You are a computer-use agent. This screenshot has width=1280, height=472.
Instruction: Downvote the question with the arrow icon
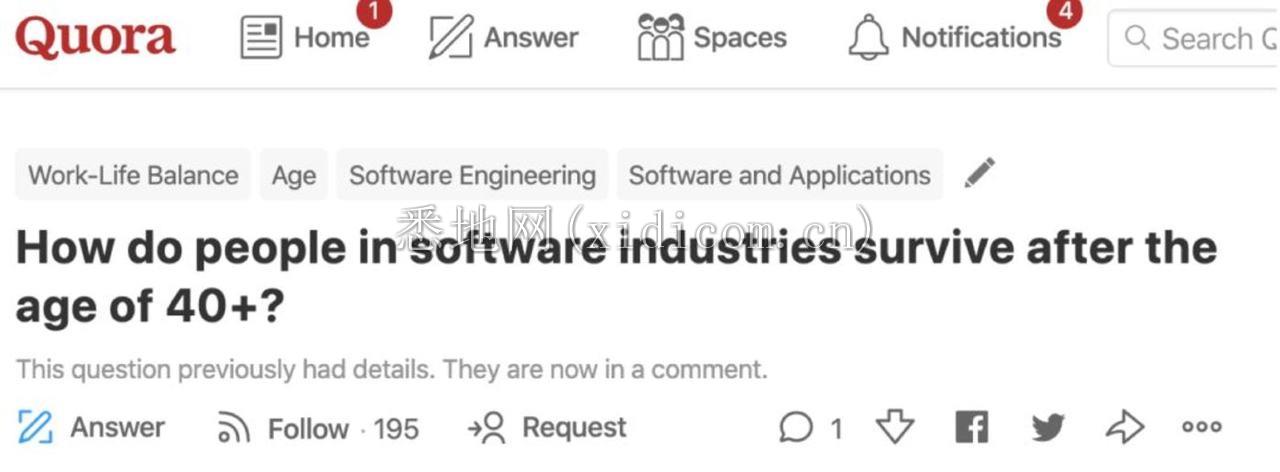[895, 428]
